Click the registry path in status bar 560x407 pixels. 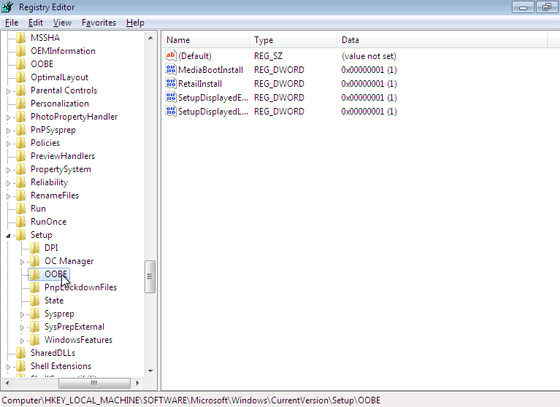pos(191,400)
